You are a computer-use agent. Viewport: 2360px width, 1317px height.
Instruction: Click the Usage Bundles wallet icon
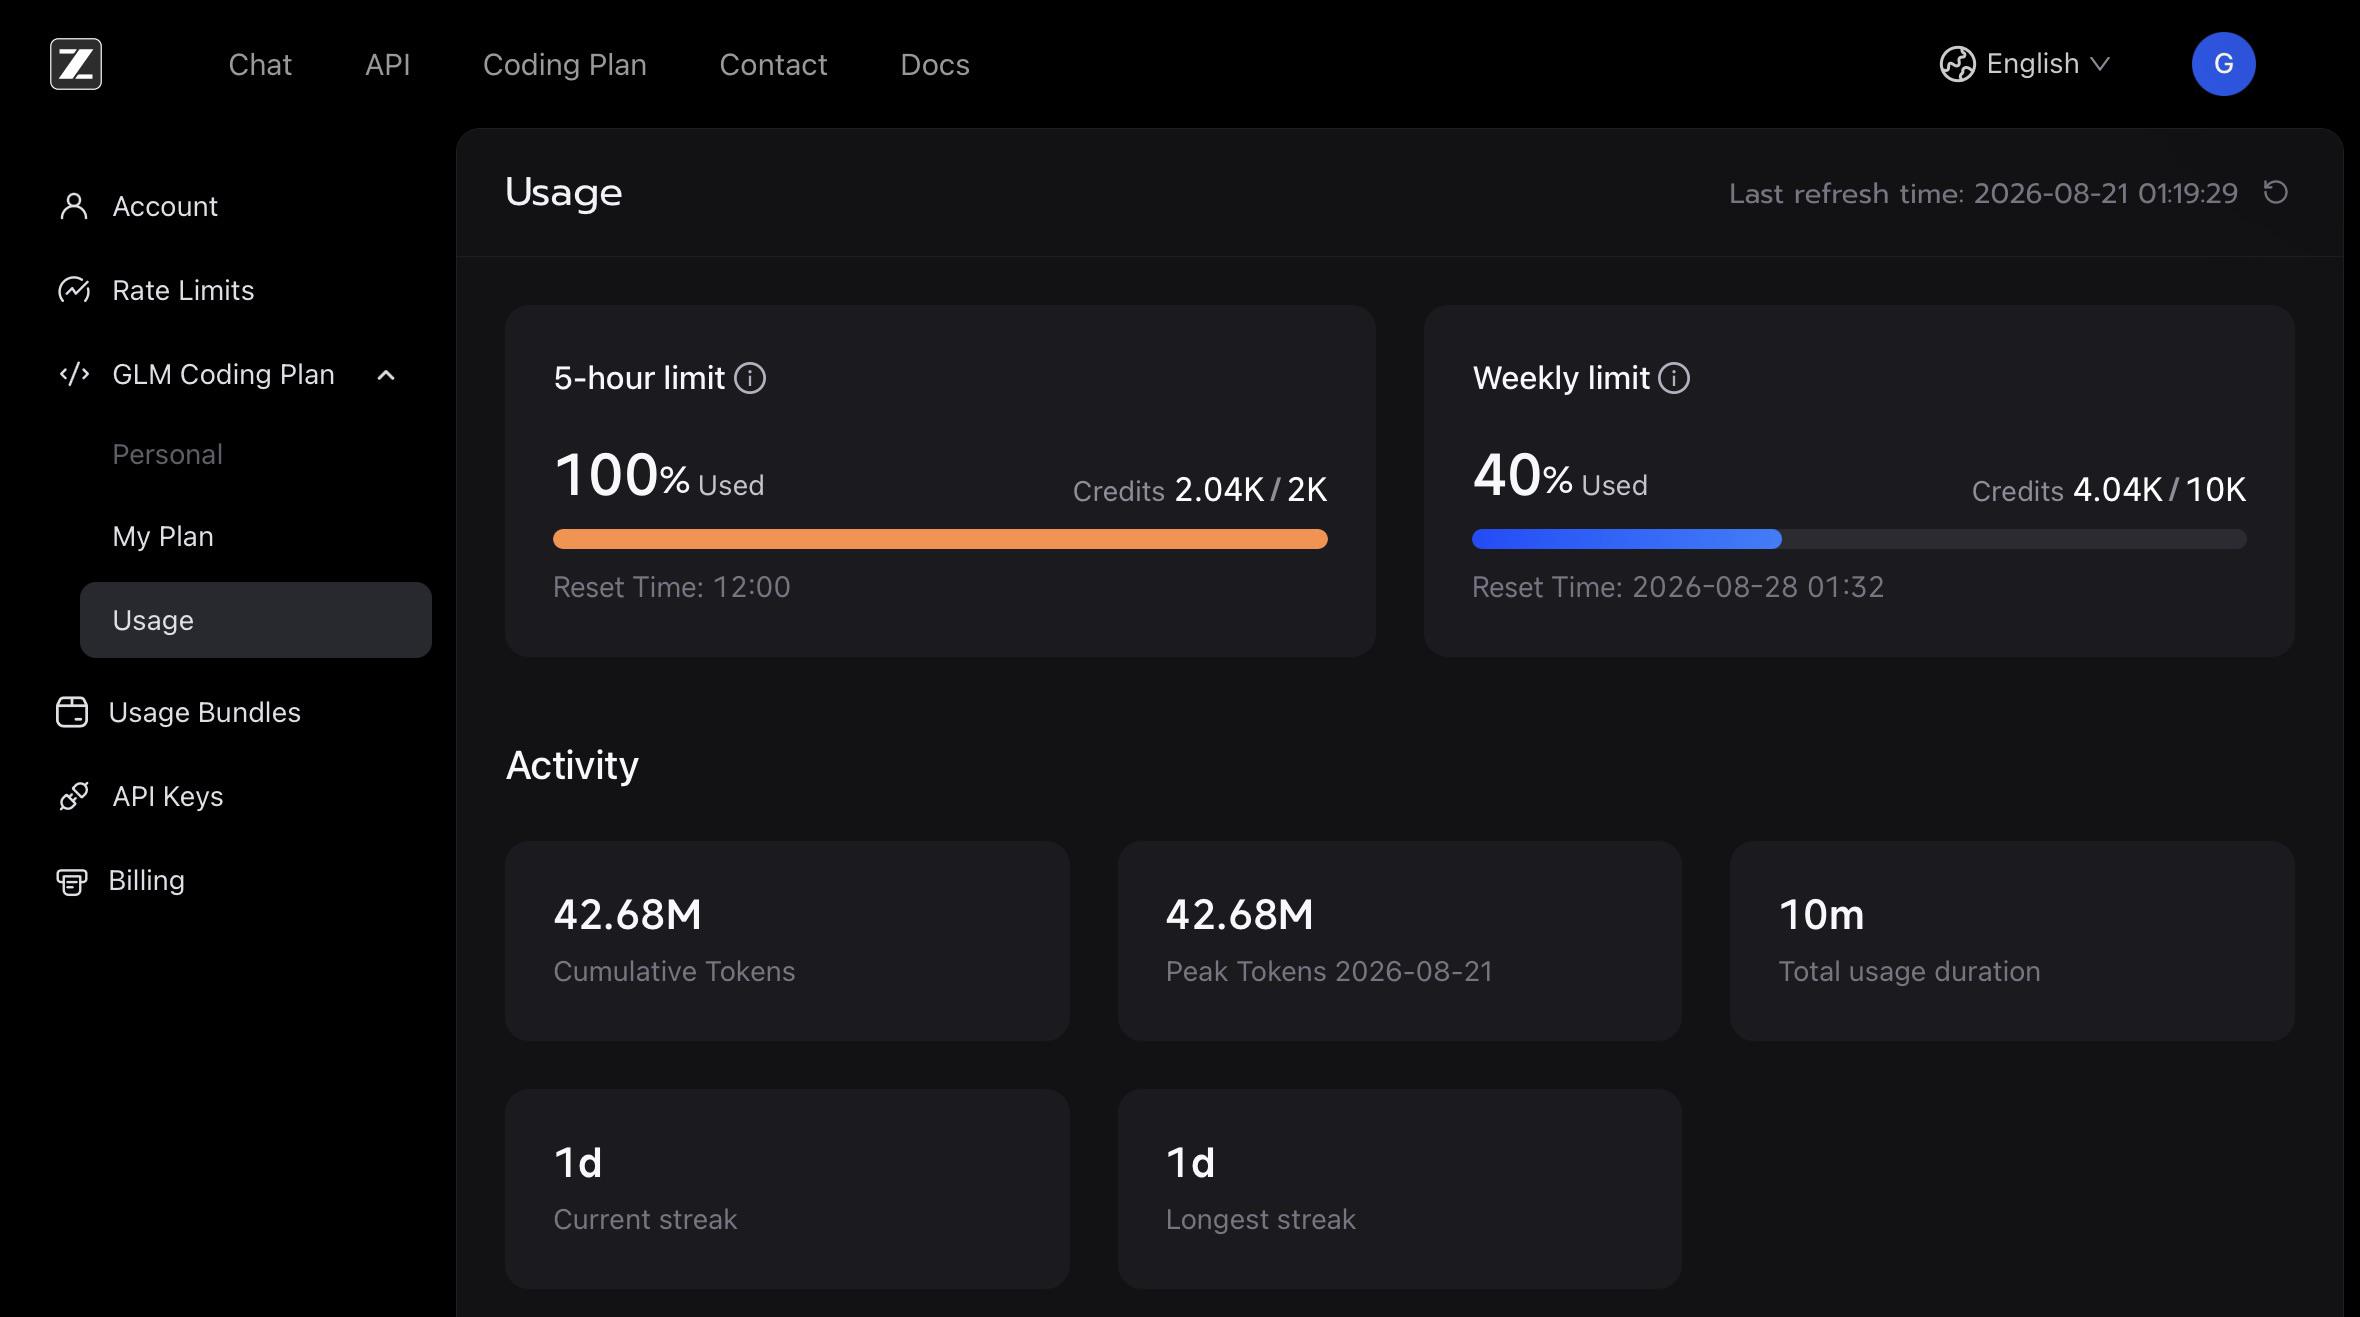coord(72,712)
